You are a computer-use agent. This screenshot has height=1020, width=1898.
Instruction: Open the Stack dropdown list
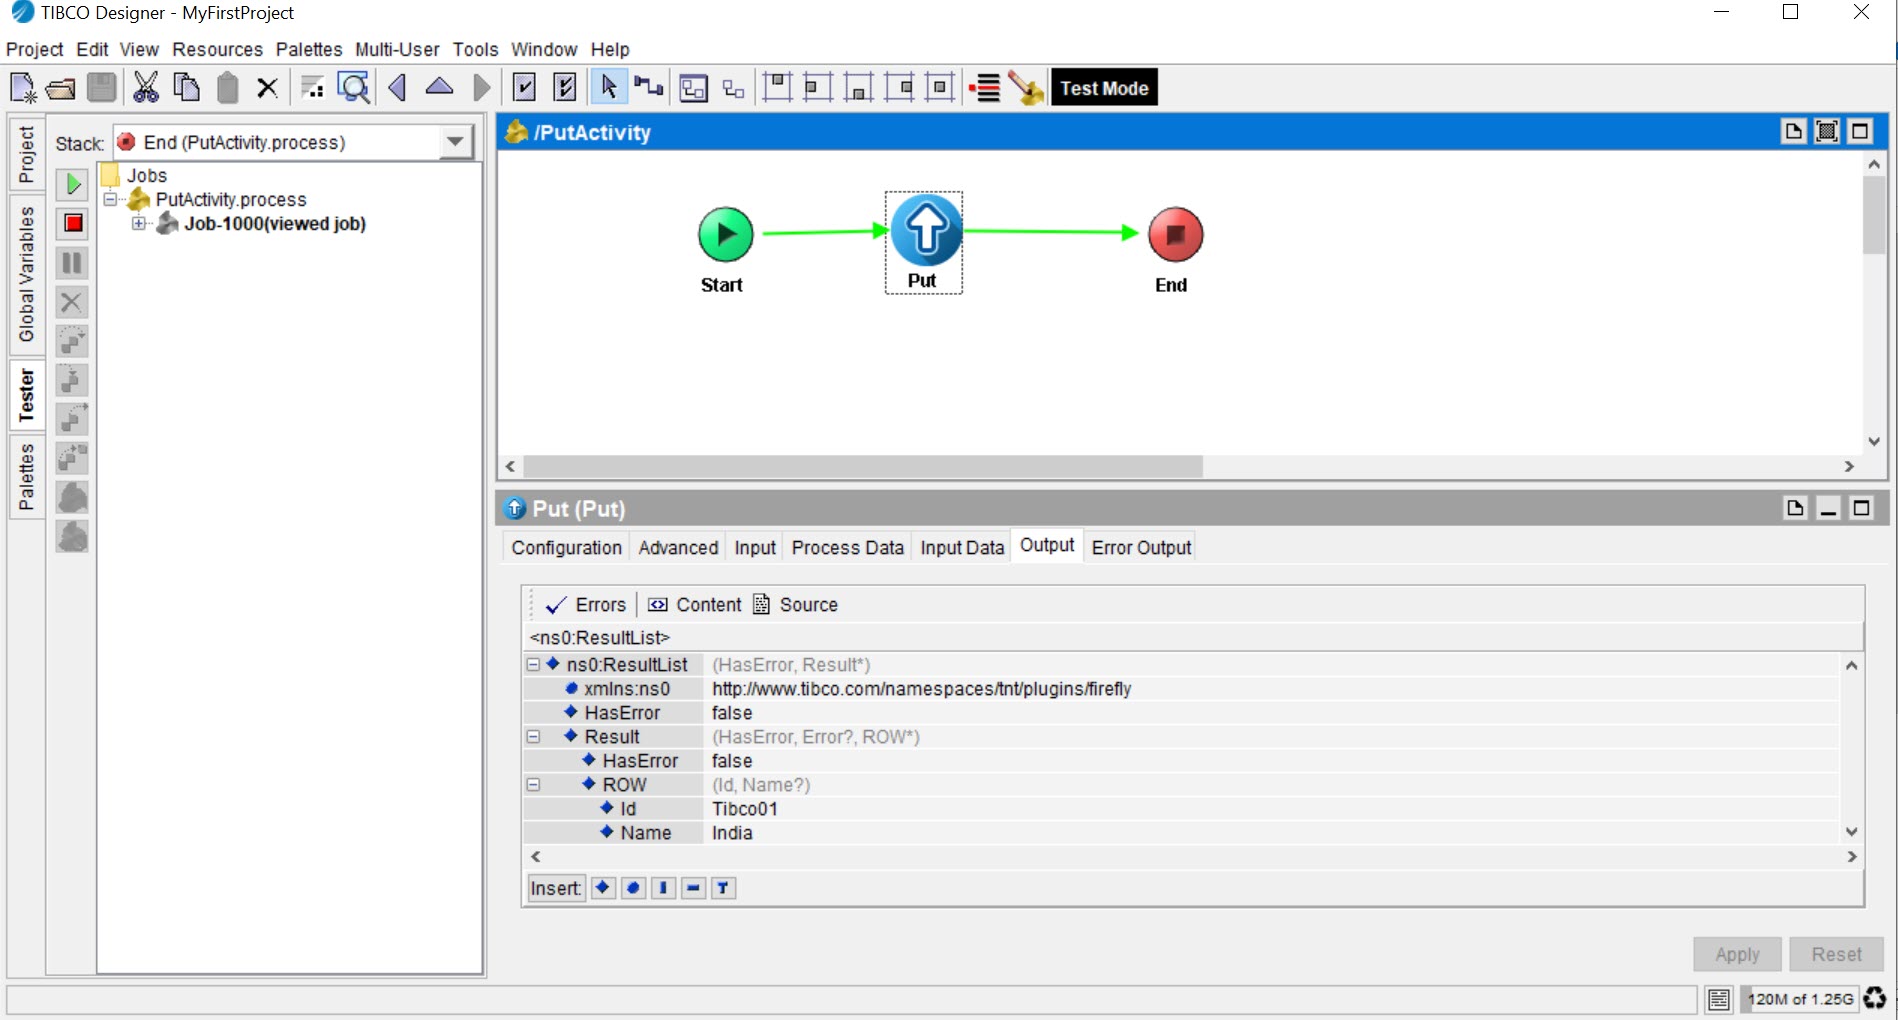(x=456, y=142)
